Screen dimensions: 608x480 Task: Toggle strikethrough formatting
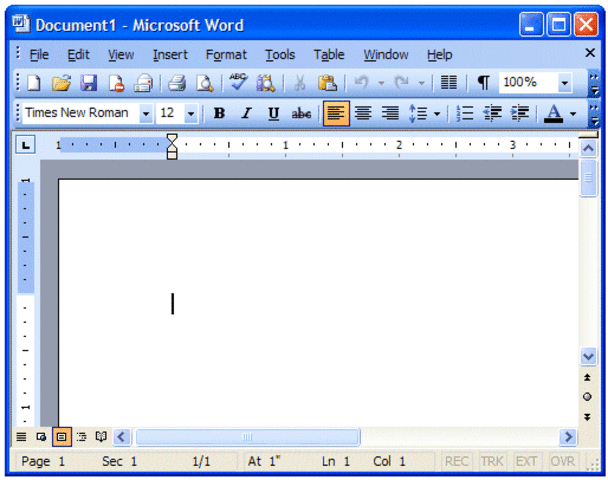pyautogui.click(x=301, y=113)
